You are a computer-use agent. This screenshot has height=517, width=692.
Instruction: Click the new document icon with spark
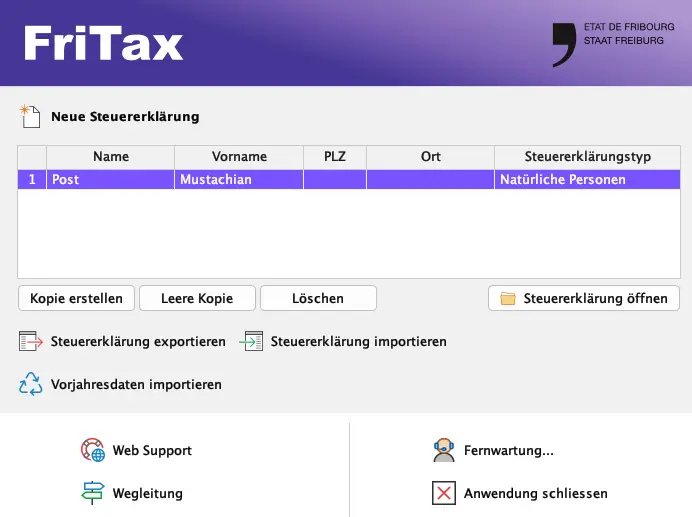point(30,116)
